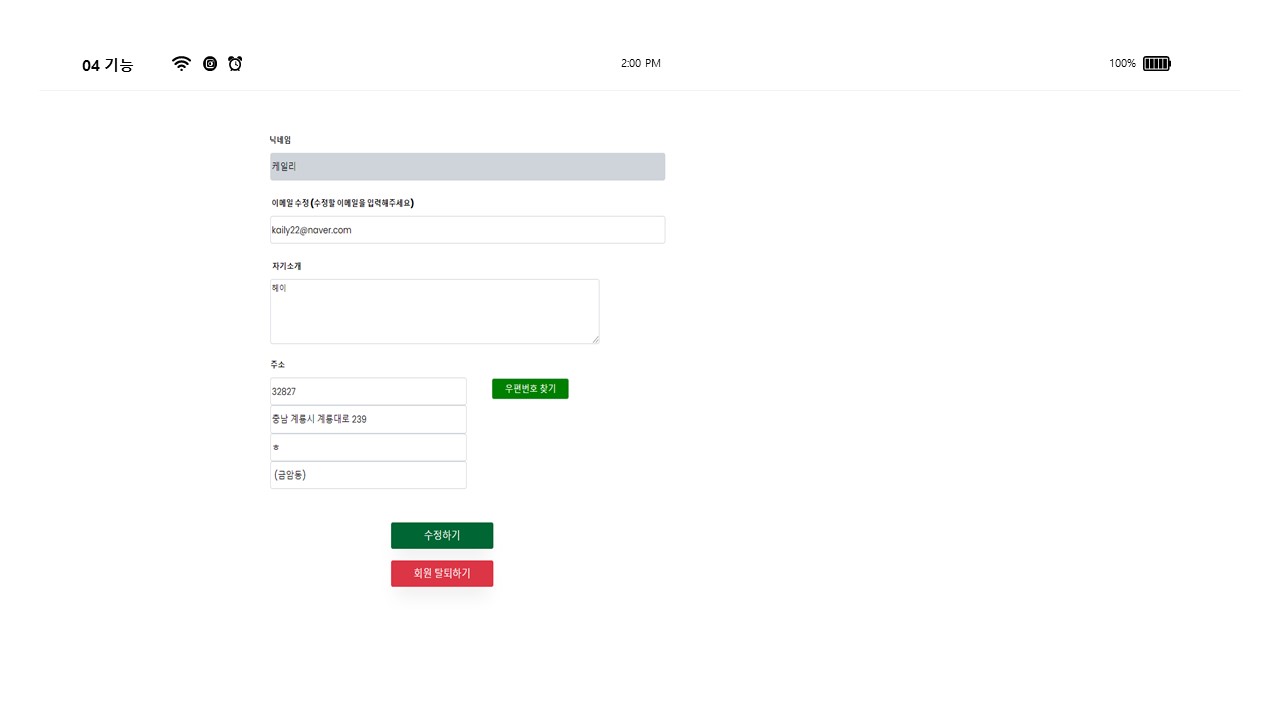Image resolution: width=1280 pixels, height=720 pixels.
Task: Select the 2:00 PM clock display
Action: tap(640, 63)
